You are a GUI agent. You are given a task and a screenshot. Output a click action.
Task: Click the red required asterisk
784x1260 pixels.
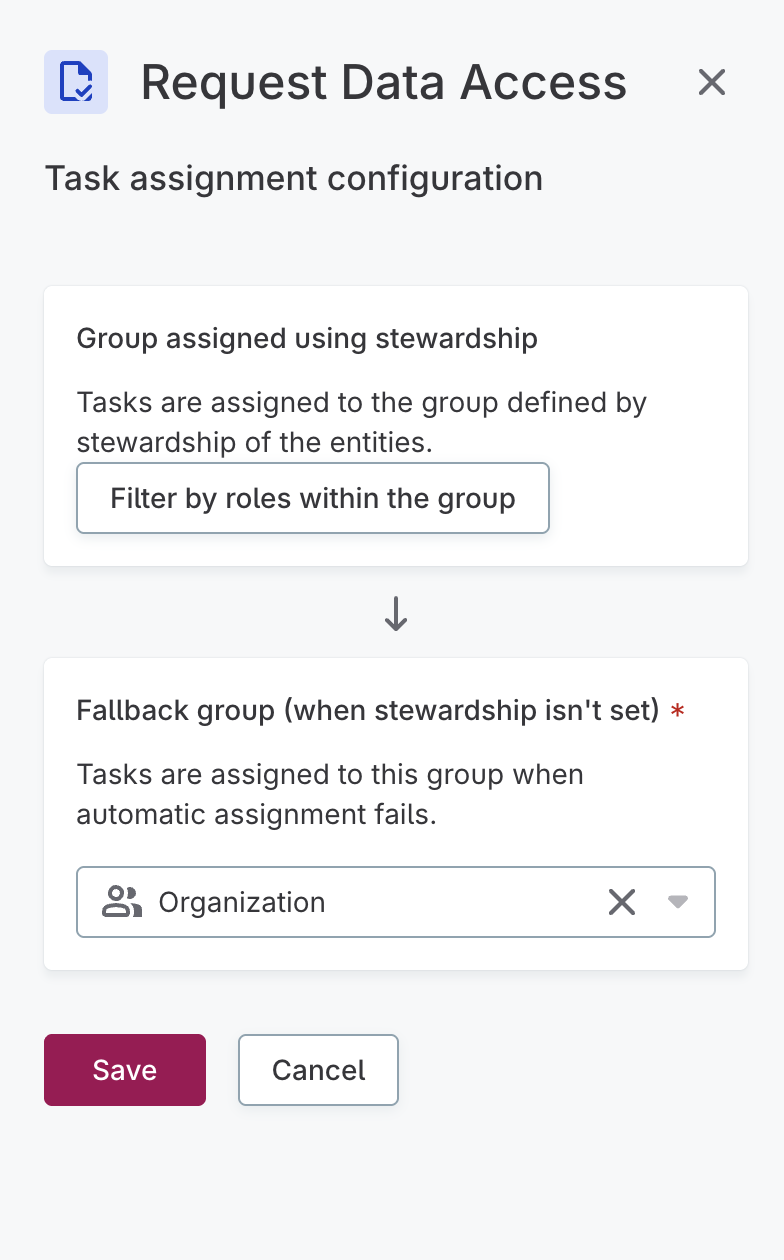678,712
